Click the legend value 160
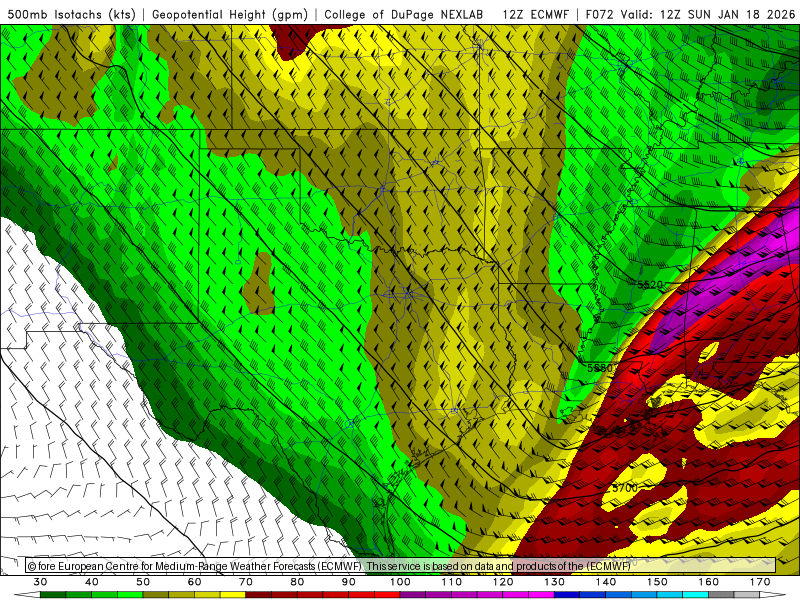This screenshot has height=600, width=800. pyautogui.click(x=709, y=582)
